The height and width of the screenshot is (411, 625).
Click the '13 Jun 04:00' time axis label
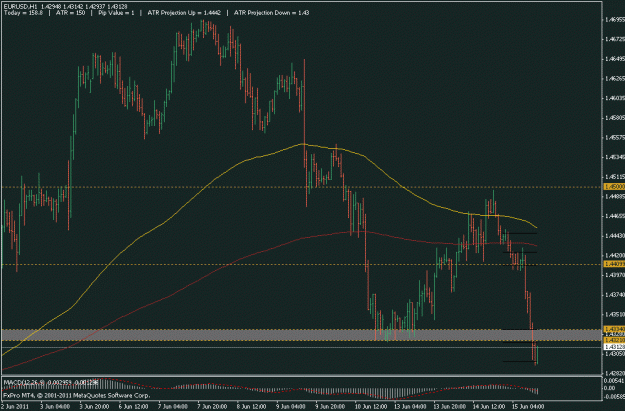click(410, 407)
